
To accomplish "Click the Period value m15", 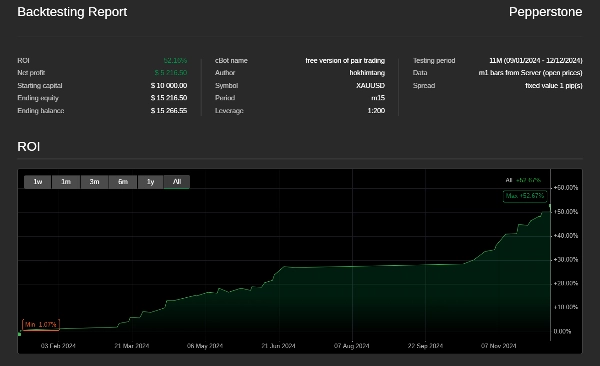I will click(x=378, y=98).
